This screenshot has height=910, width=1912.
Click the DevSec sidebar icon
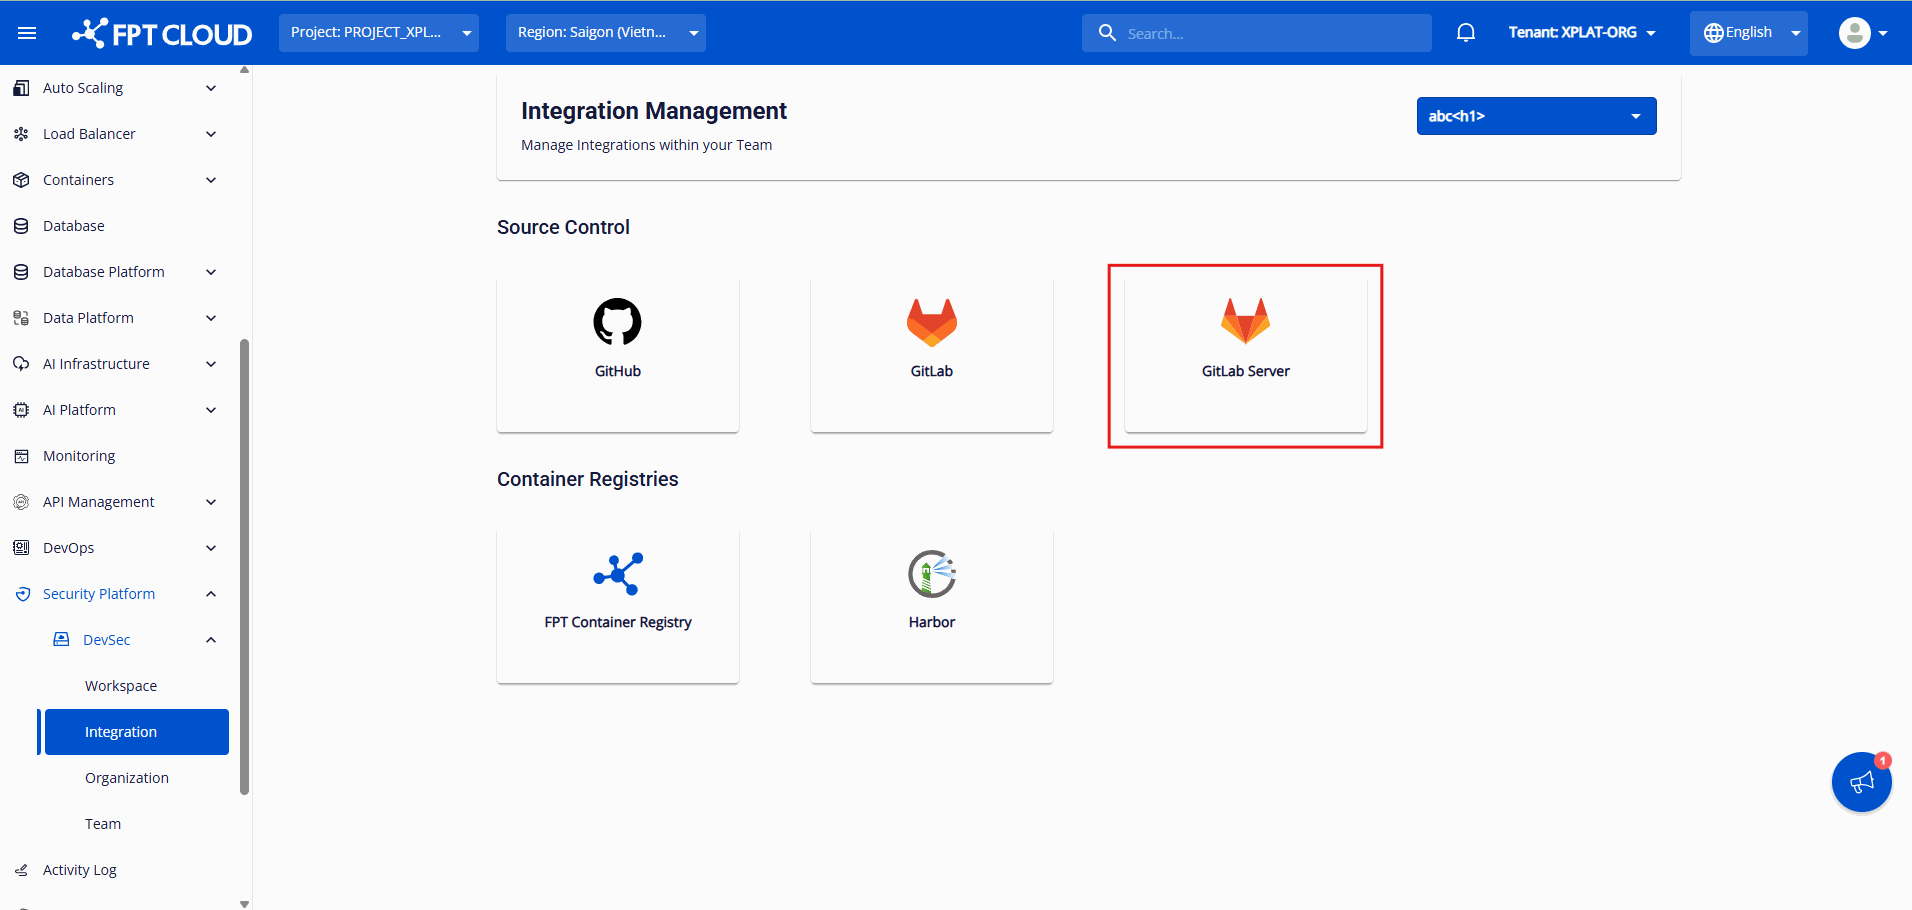pos(61,639)
